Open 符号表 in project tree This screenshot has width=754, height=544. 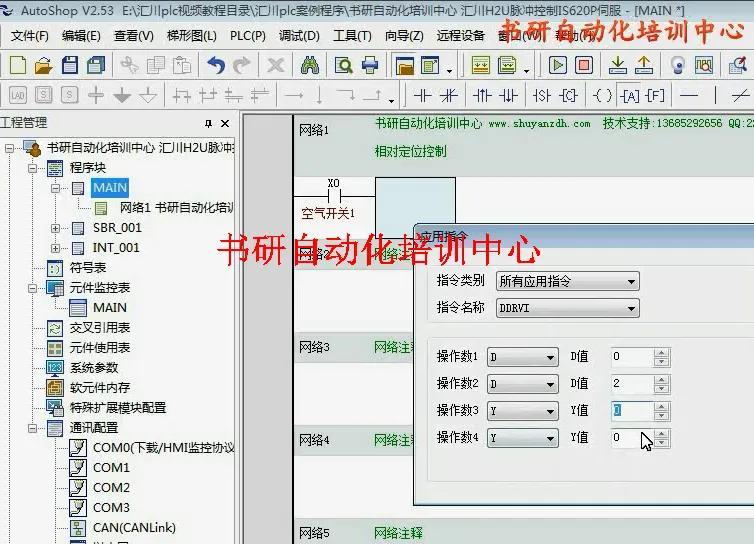(88, 268)
